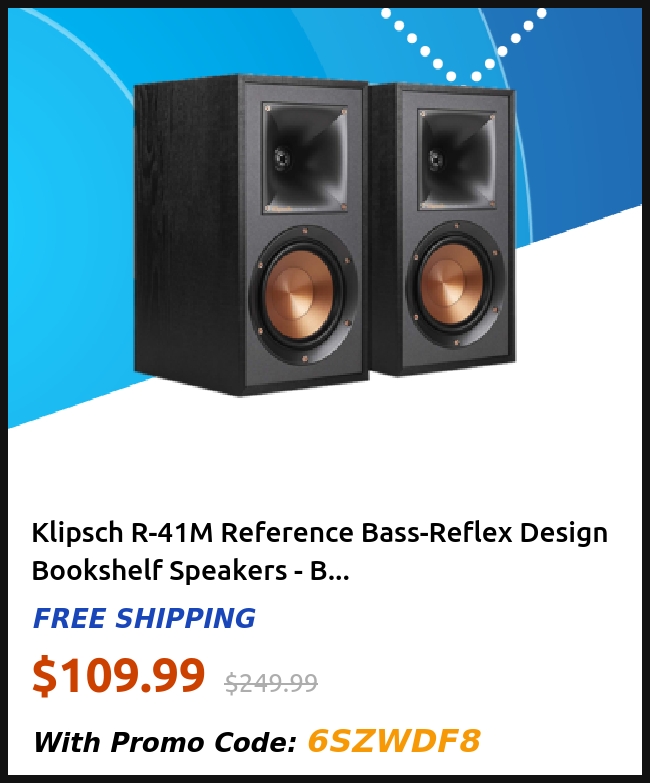650x783 pixels.
Task: Click the Klipsch badge on right speaker
Action: [434, 204]
